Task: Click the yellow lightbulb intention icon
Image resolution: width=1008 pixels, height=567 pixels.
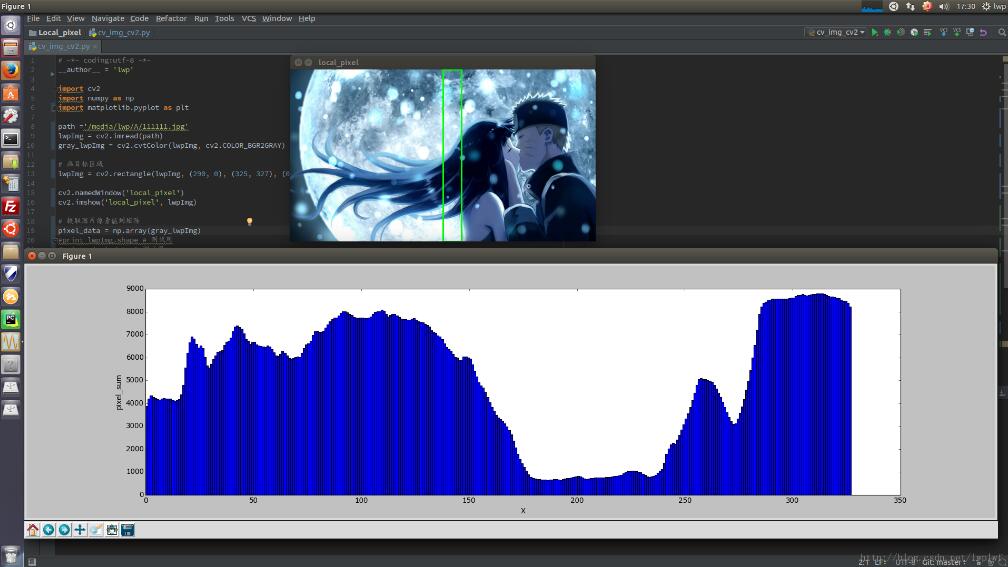Action: pyautogui.click(x=249, y=222)
